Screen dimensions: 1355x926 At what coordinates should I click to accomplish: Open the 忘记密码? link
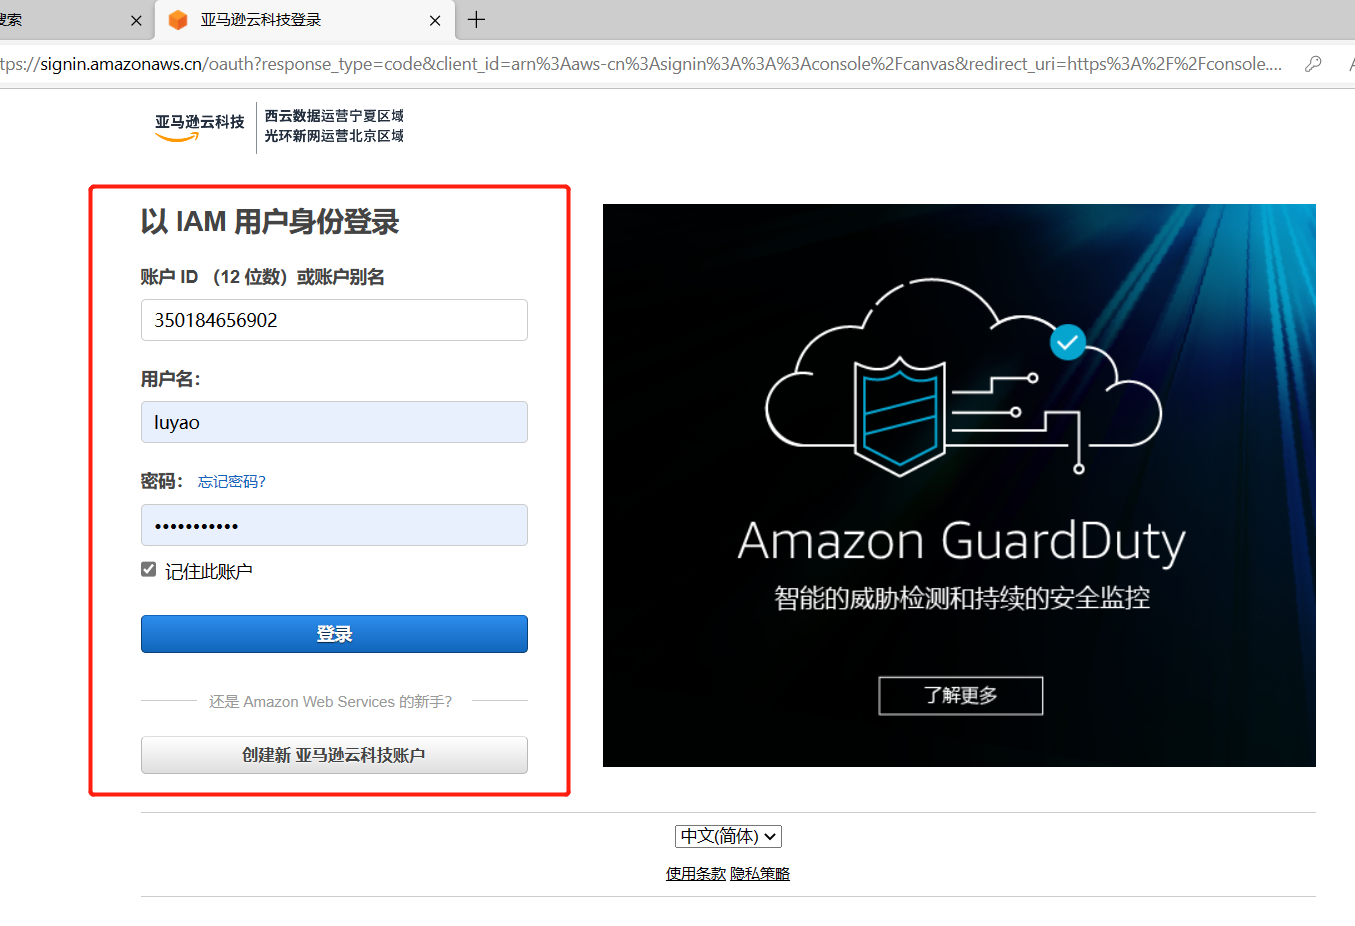click(x=232, y=482)
